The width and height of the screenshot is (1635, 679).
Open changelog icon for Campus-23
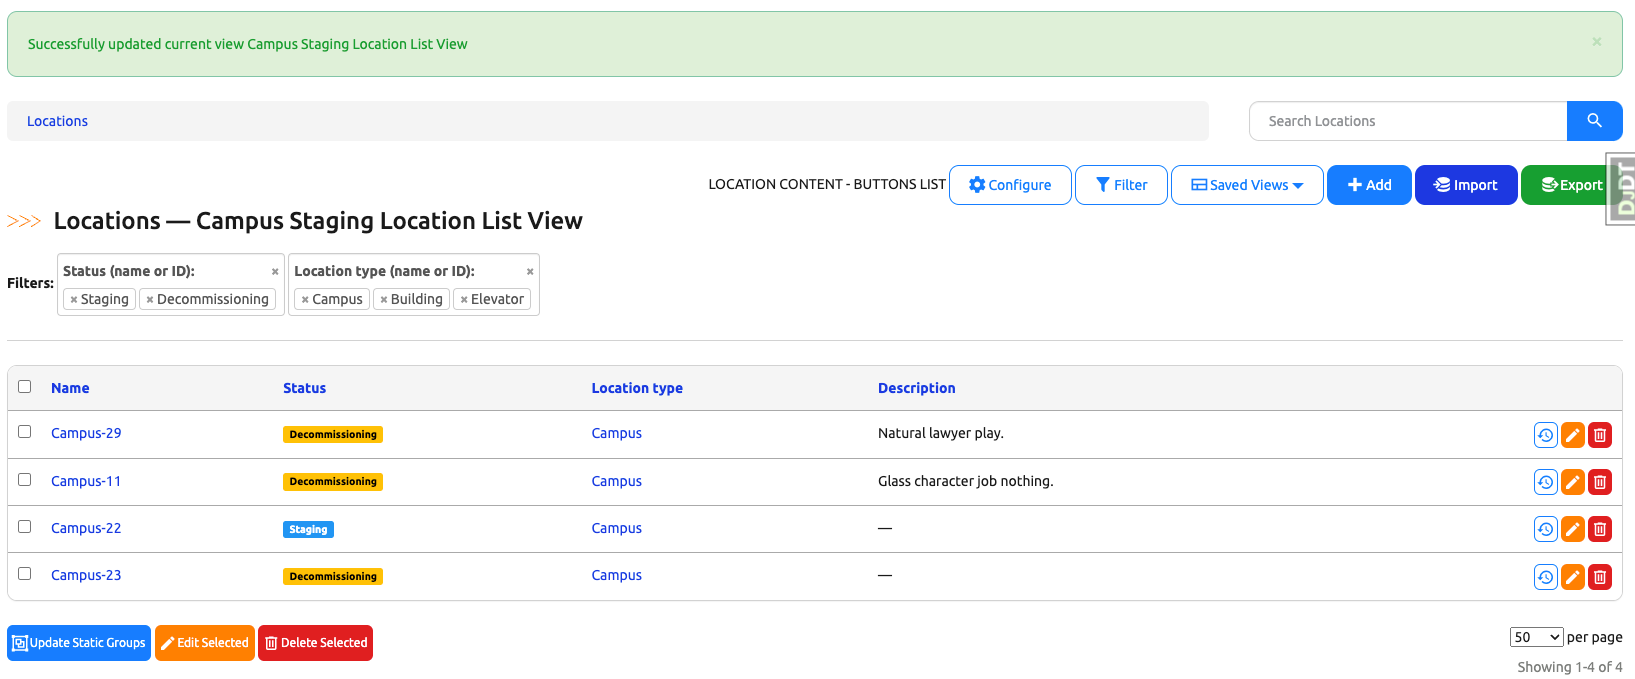coord(1545,577)
